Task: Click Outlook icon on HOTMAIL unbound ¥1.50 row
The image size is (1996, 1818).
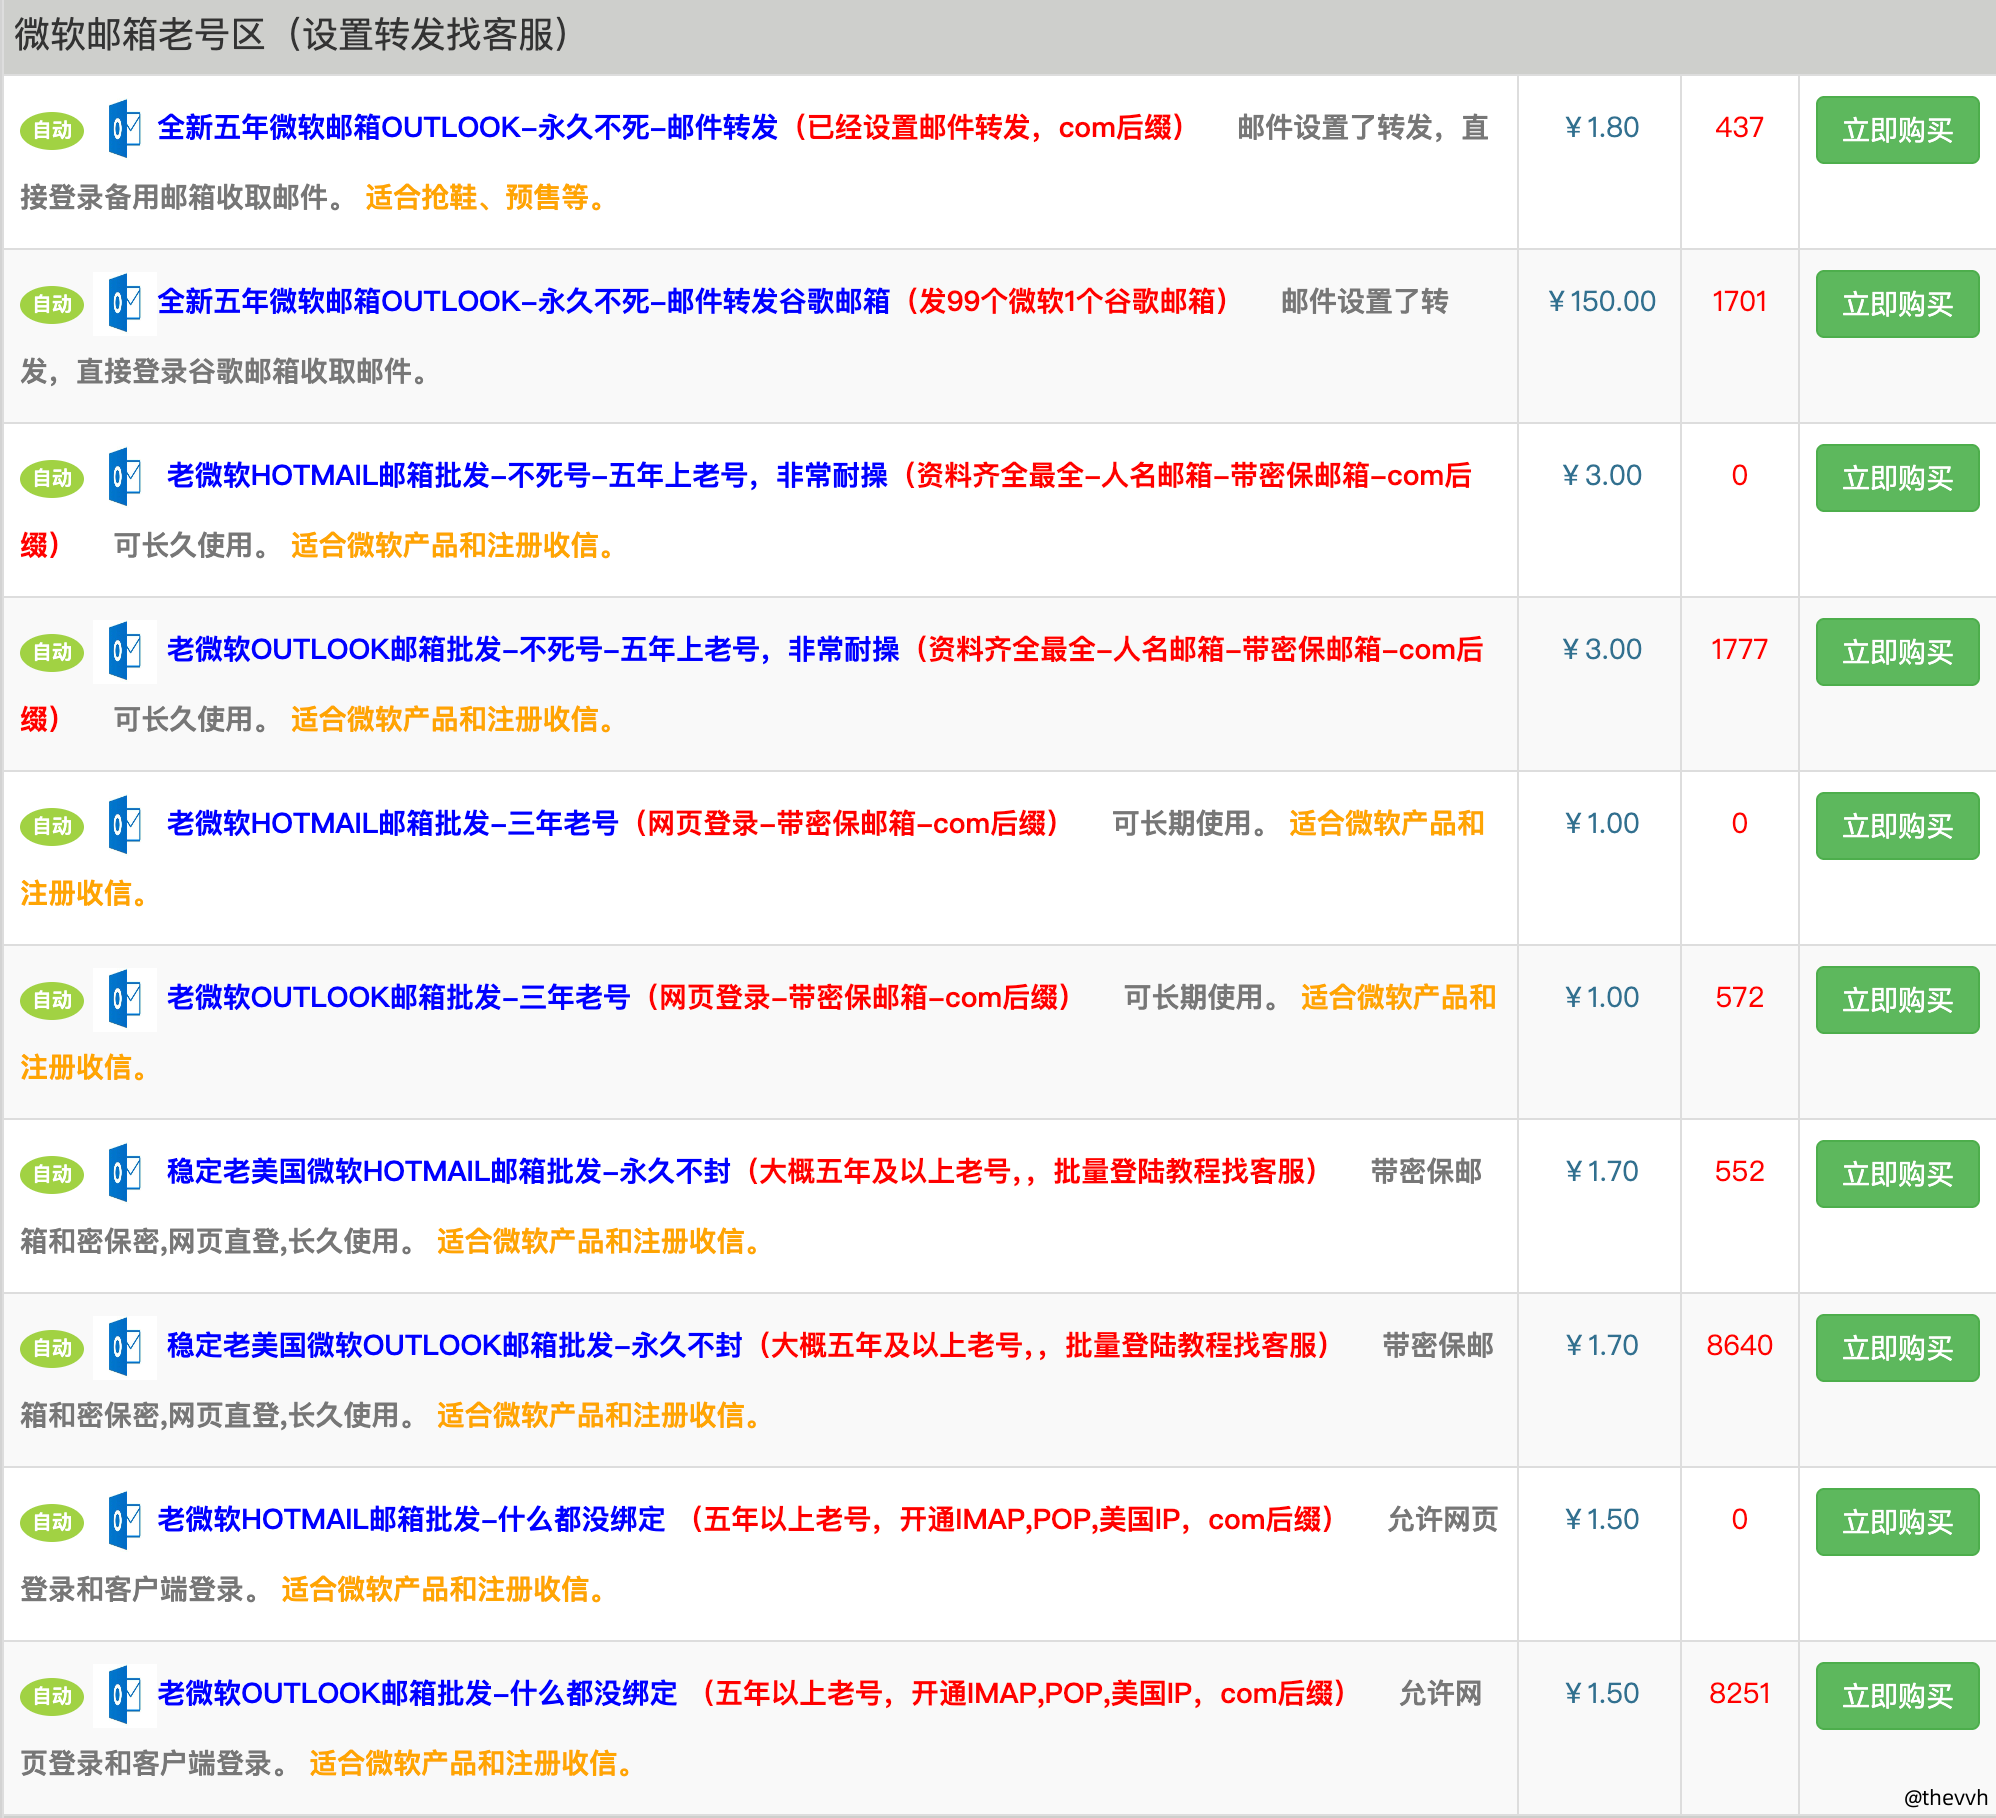Action: [124, 1520]
